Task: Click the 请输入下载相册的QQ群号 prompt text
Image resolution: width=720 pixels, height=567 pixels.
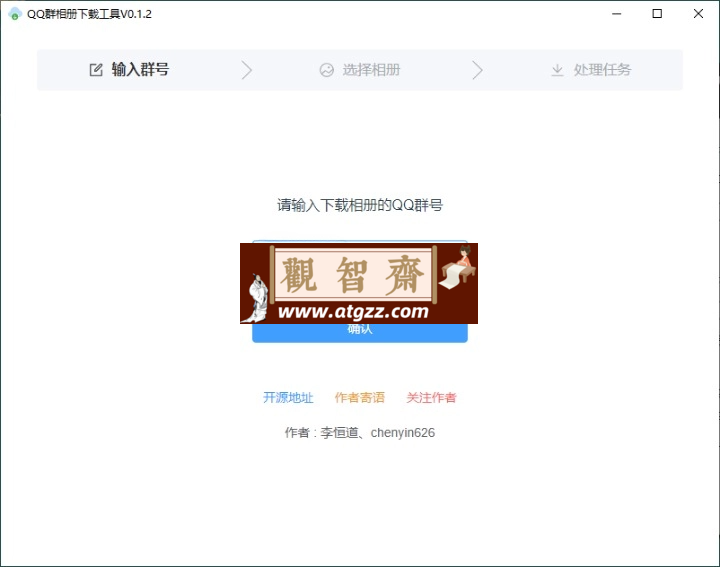Action: [x=360, y=205]
